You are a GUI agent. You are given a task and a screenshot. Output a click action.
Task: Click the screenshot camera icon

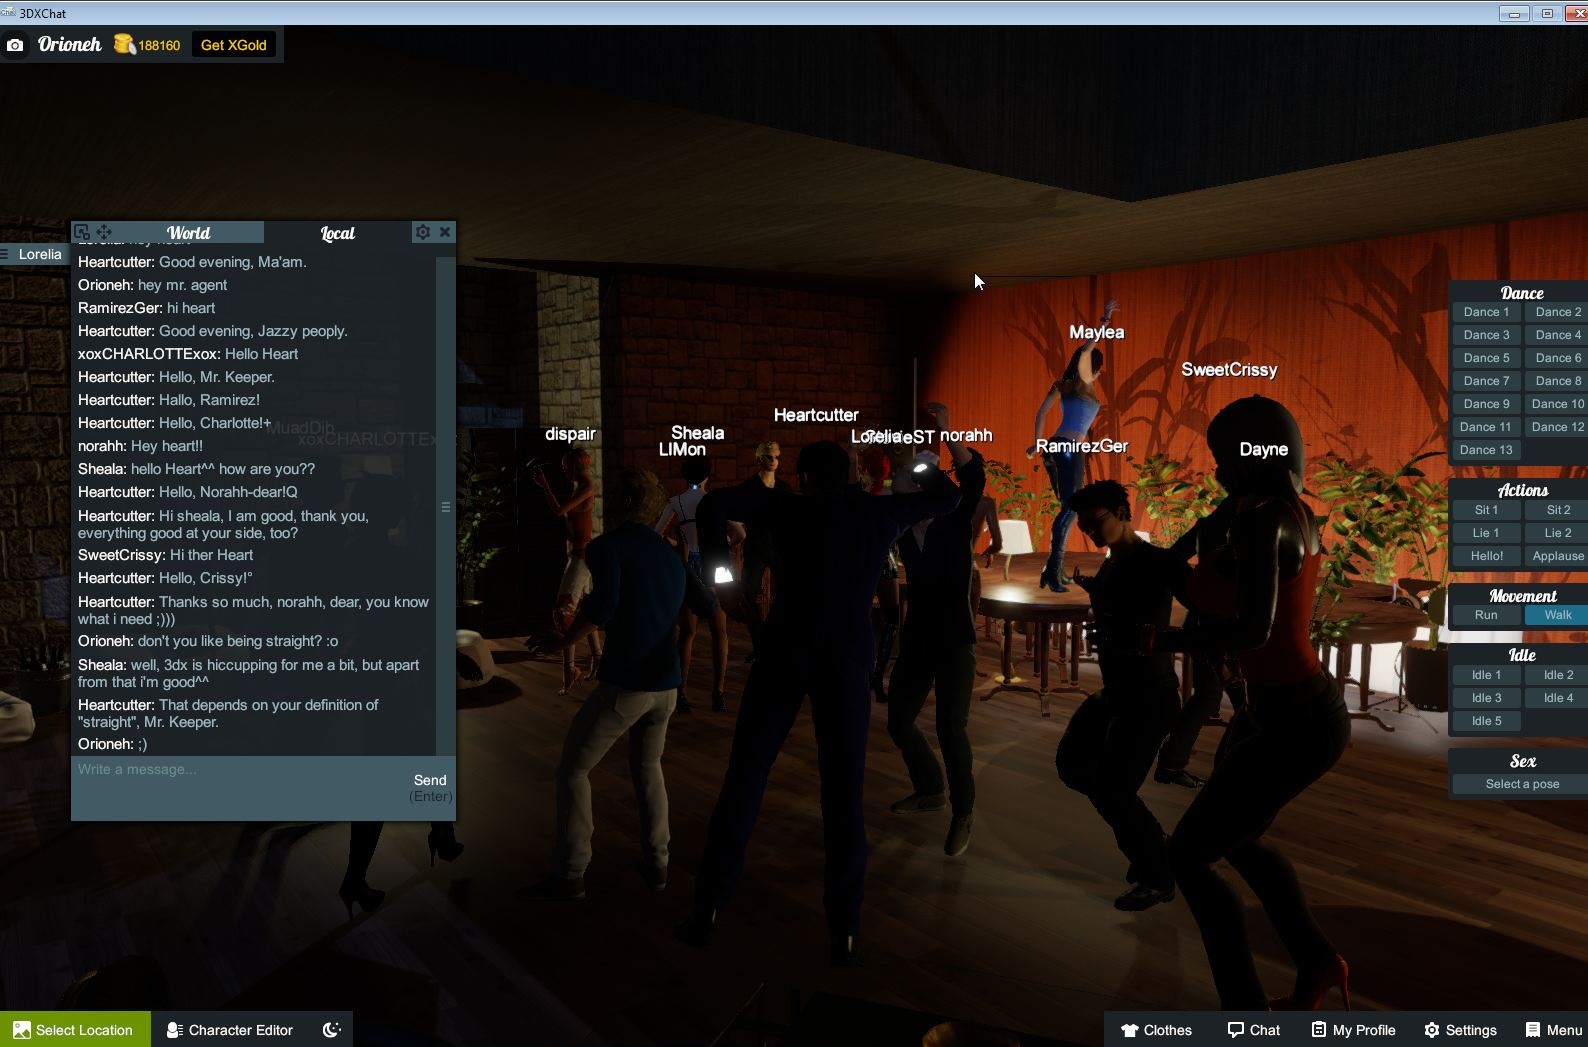(15, 45)
